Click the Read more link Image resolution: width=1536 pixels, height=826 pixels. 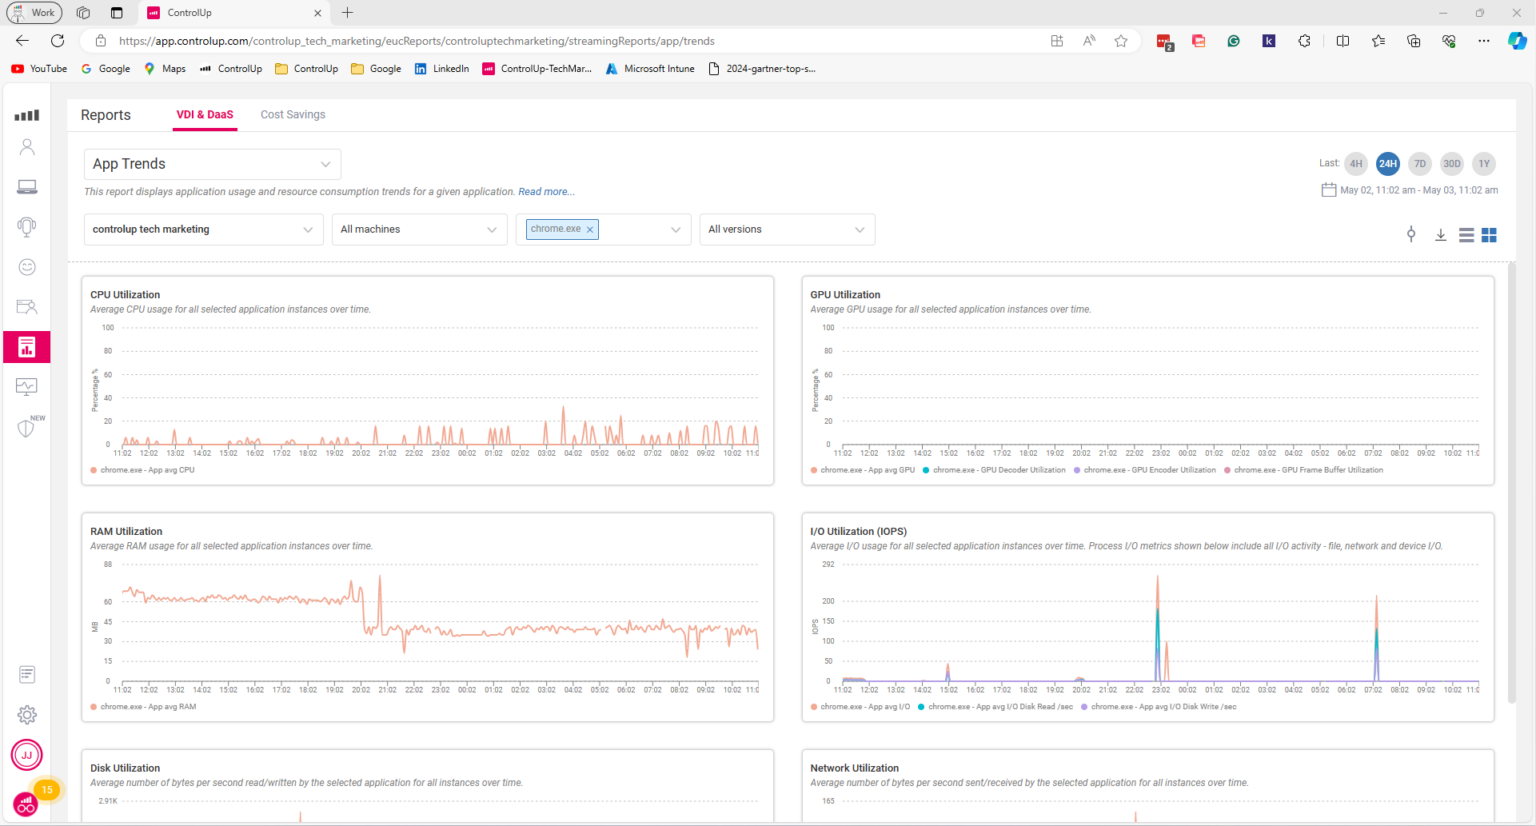point(546,191)
